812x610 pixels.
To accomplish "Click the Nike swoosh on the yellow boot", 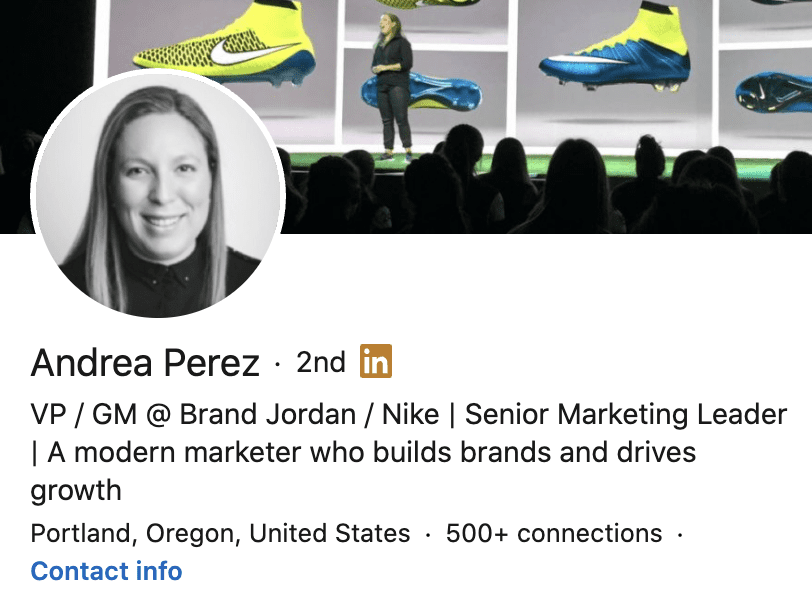I will (x=240, y=48).
